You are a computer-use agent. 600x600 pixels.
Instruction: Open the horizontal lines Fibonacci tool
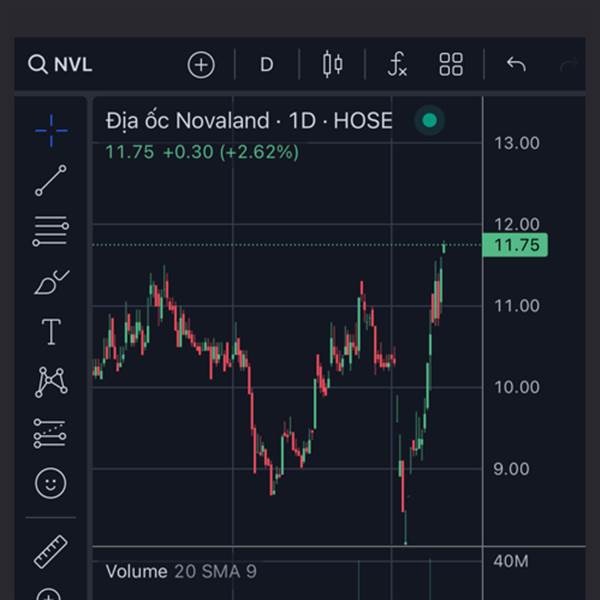pyautogui.click(x=51, y=231)
